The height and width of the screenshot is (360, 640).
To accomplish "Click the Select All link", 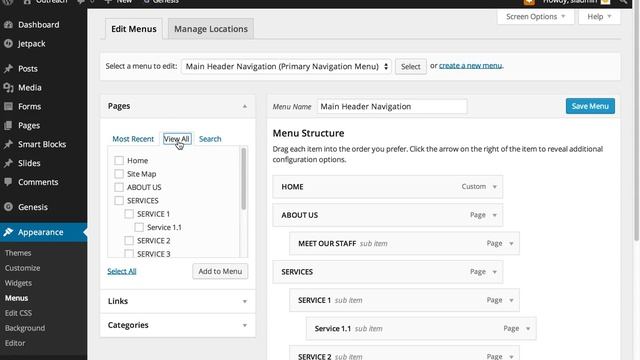I will tap(122, 271).
